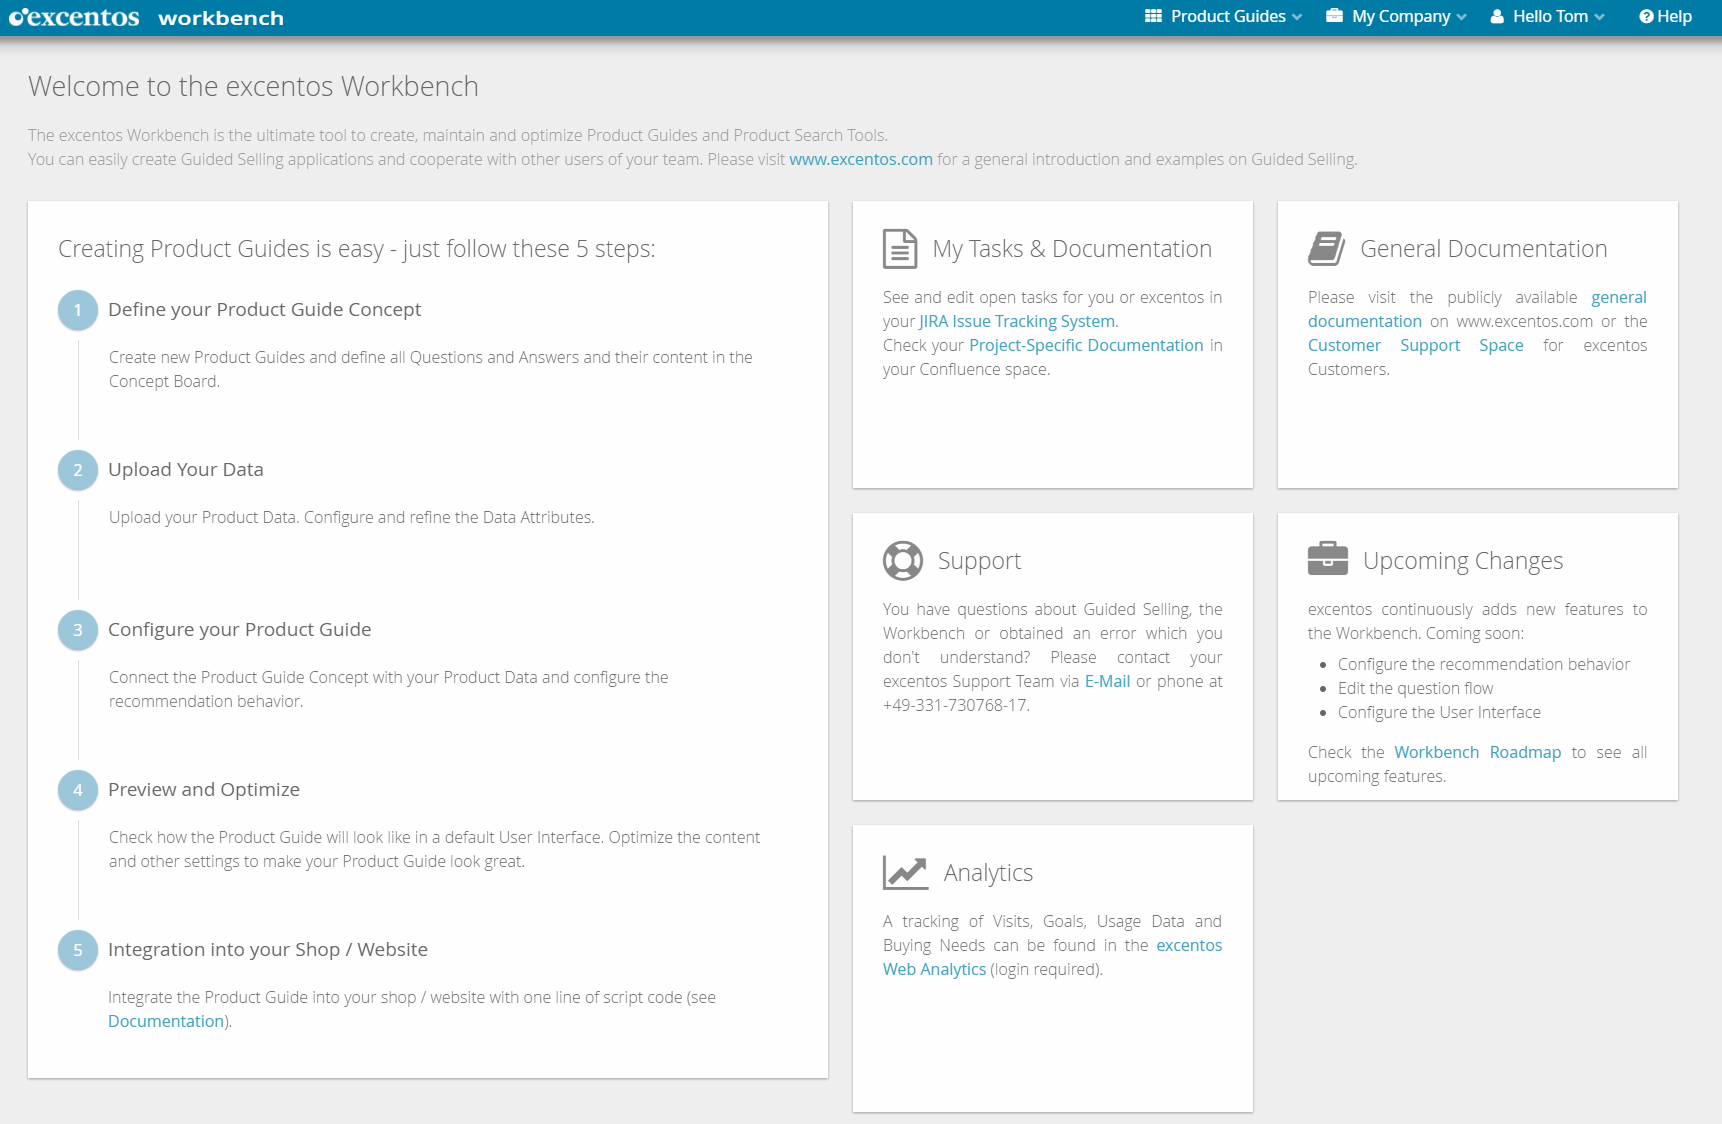Click 'Configure the User Interface' bullet
Image resolution: width=1722 pixels, height=1124 pixels.
pos(1439,712)
